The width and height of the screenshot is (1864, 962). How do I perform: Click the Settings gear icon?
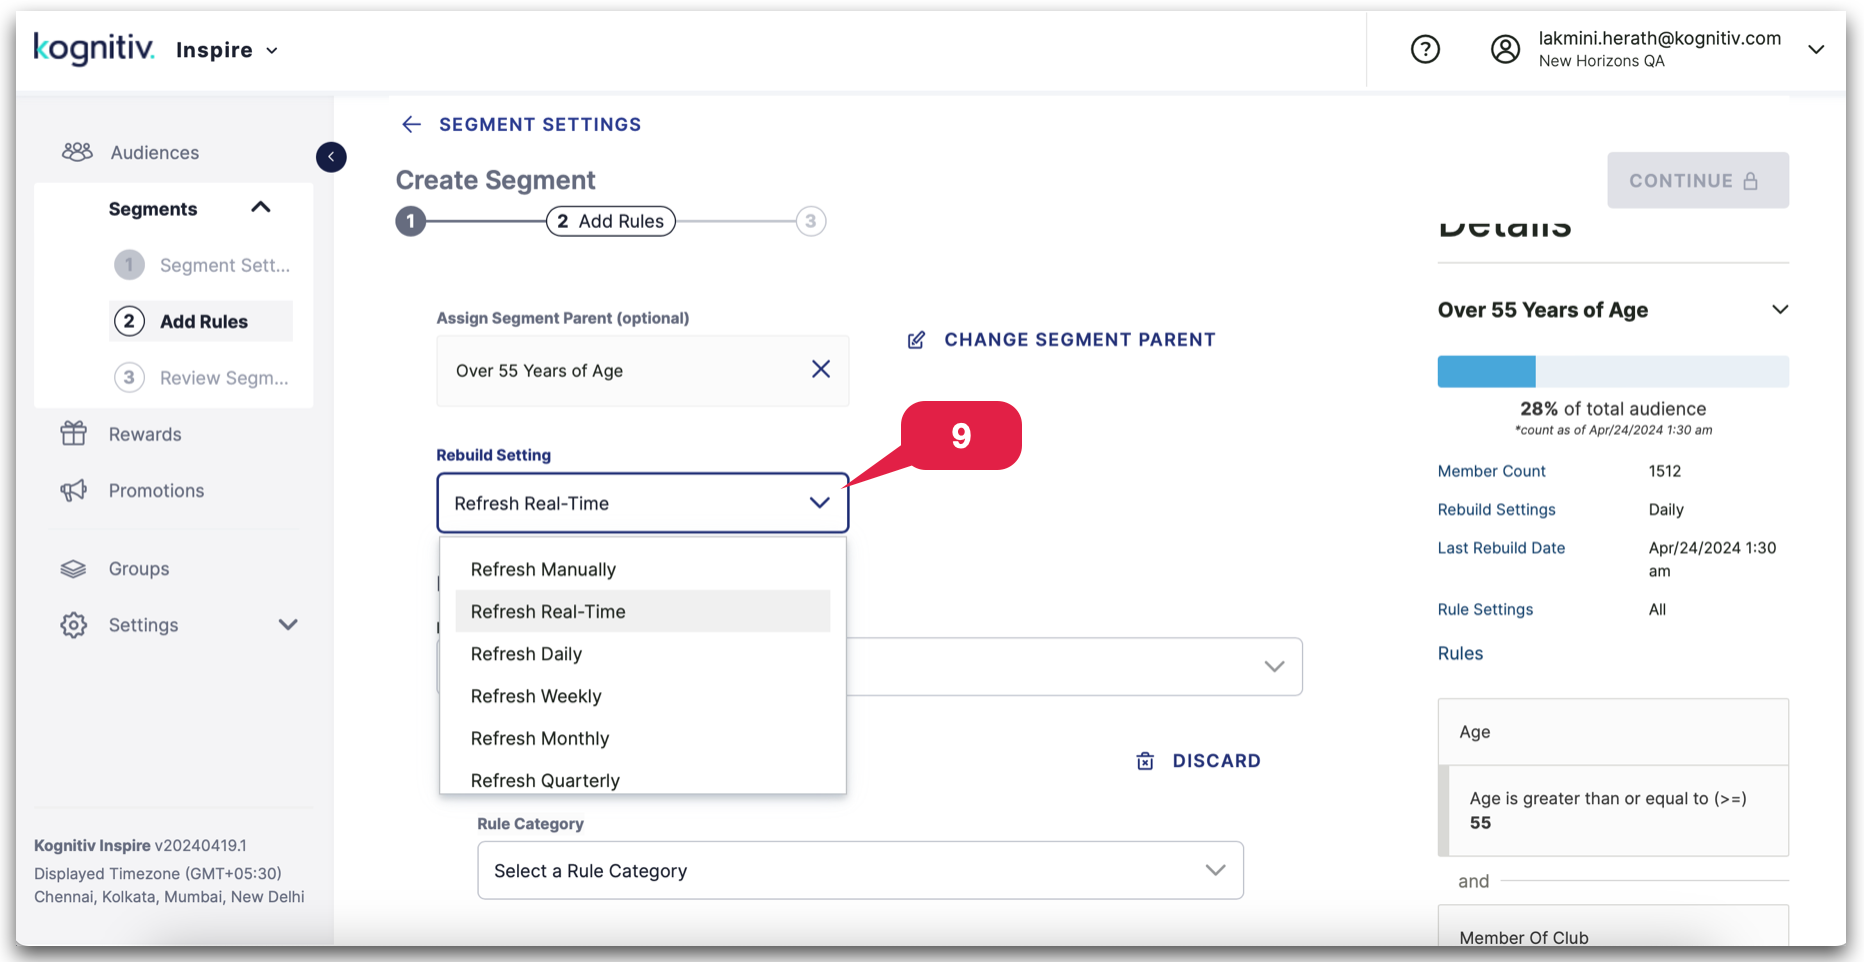click(74, 625)
